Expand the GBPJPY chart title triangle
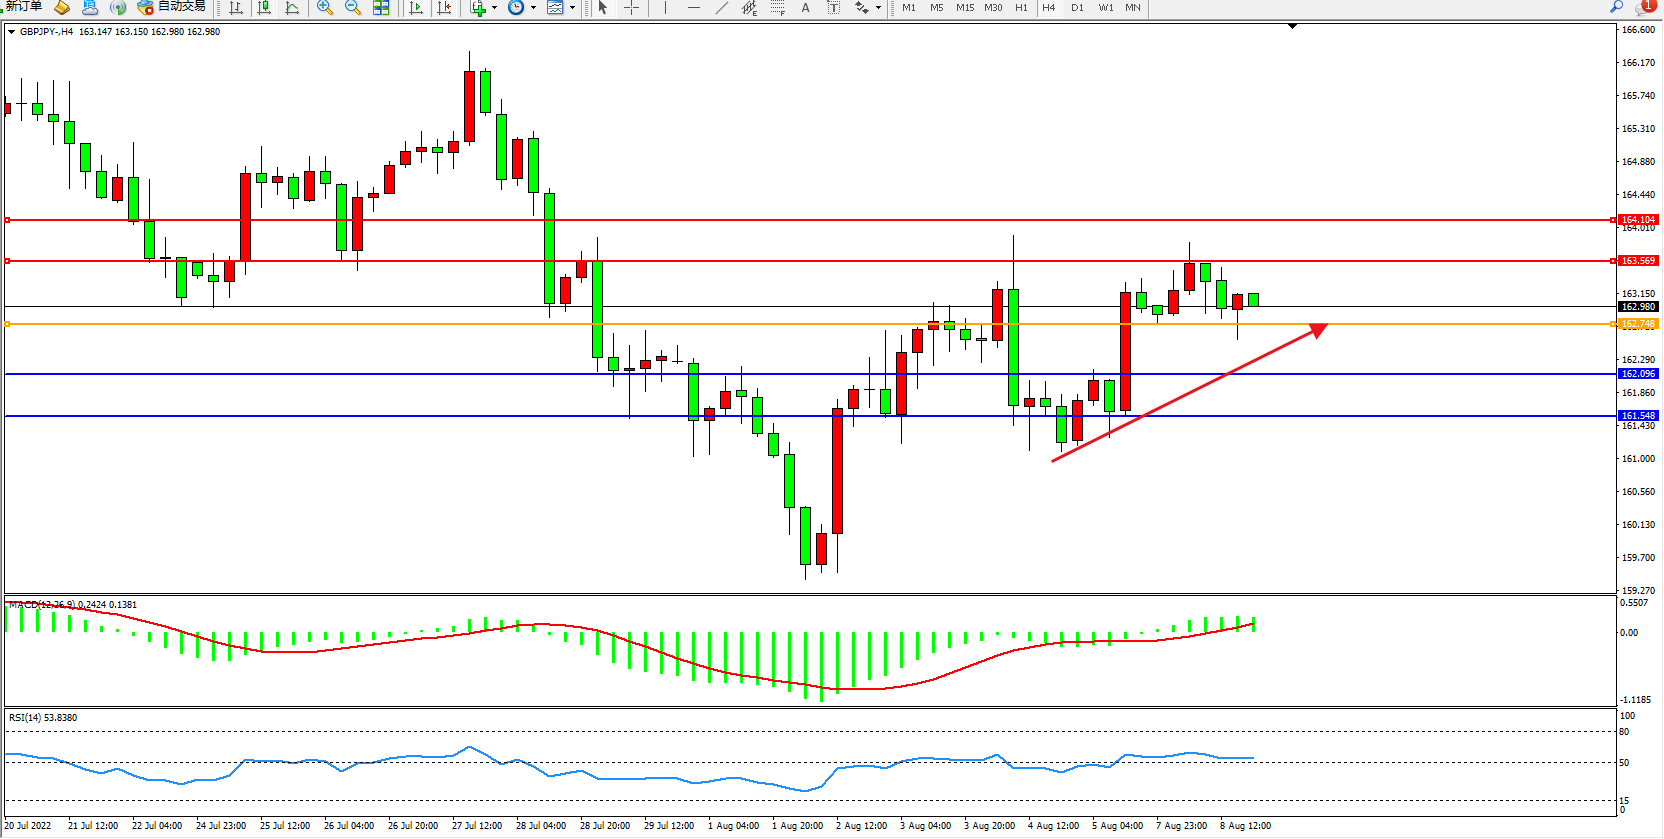This screenshot has height=839, width=1664. point(11,32)
